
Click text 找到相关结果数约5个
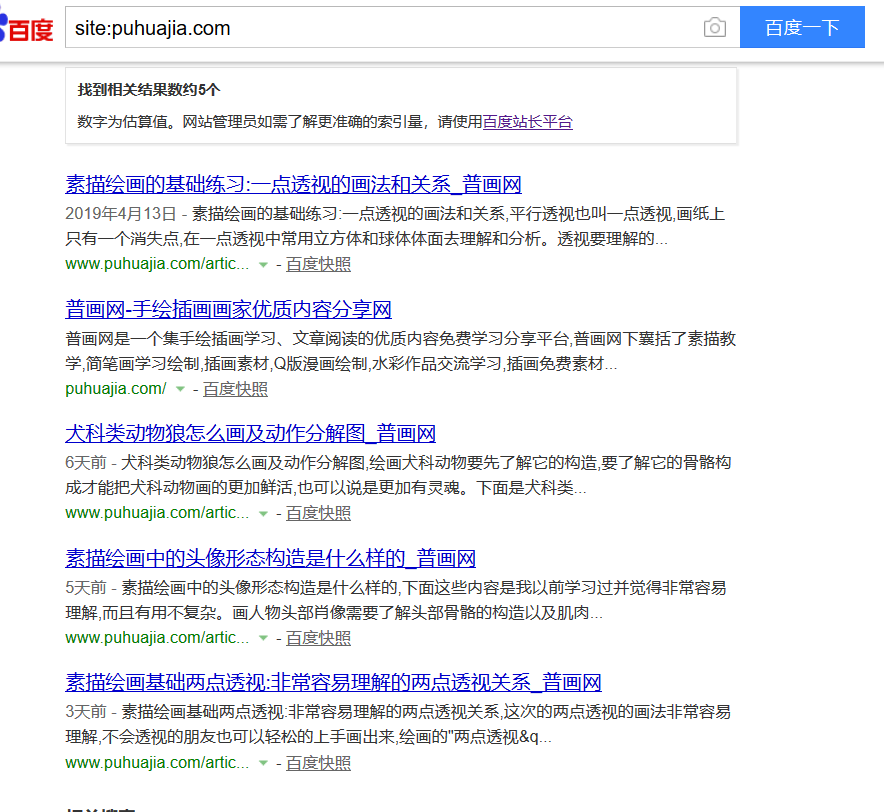tap(149, 90)
